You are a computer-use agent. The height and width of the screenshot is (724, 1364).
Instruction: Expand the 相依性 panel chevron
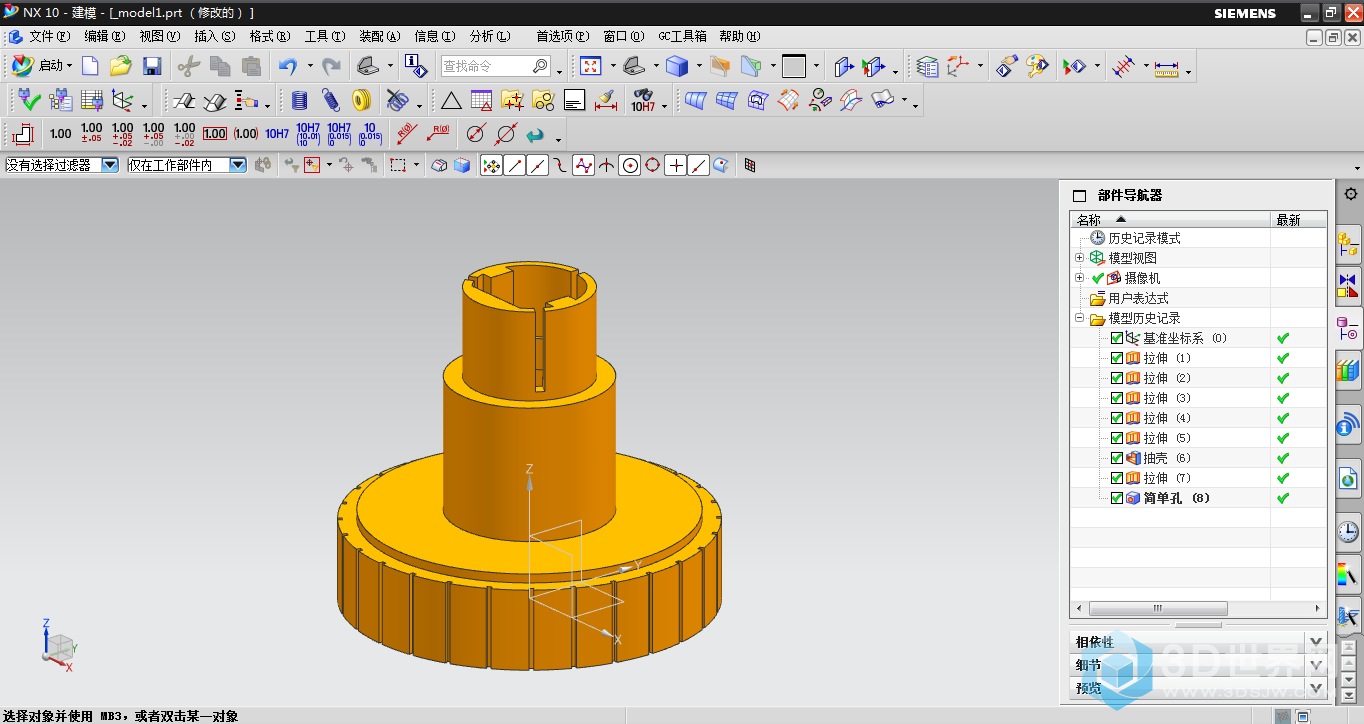[x=1316, y=642]
